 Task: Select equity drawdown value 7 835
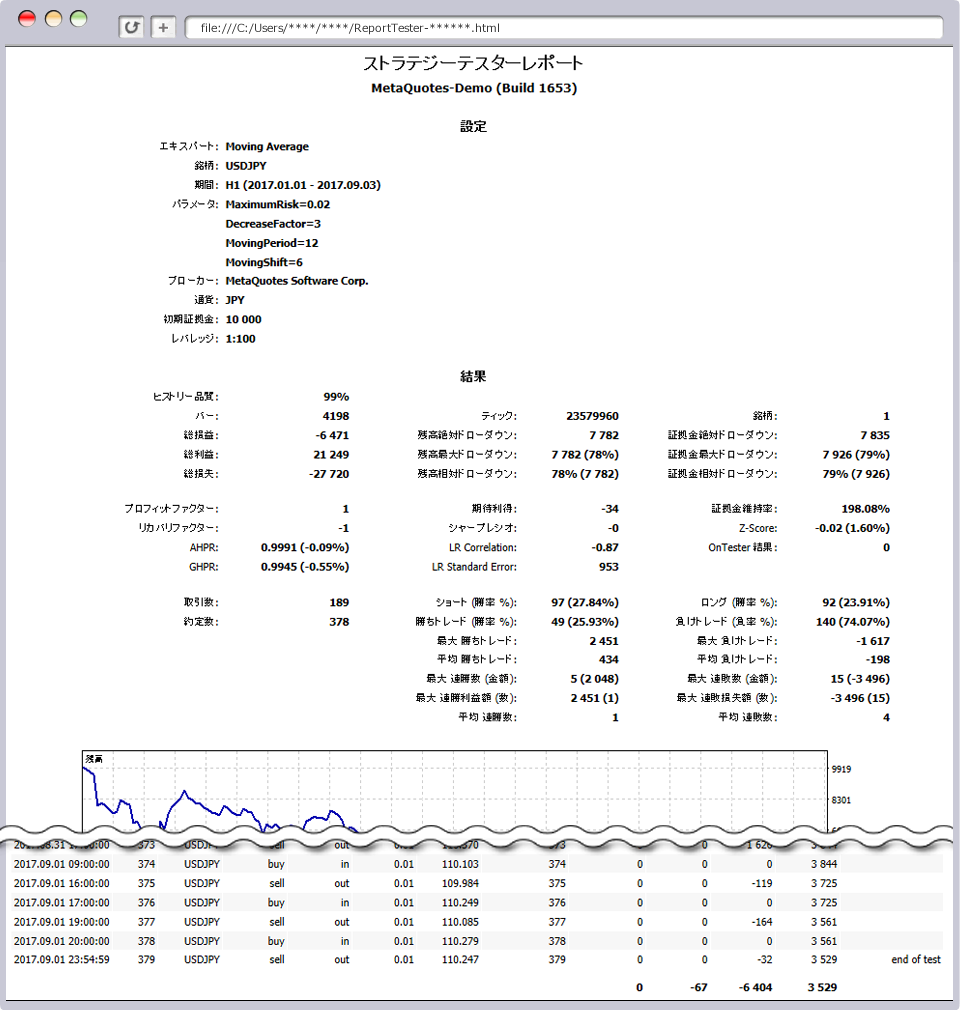[875, 435]
